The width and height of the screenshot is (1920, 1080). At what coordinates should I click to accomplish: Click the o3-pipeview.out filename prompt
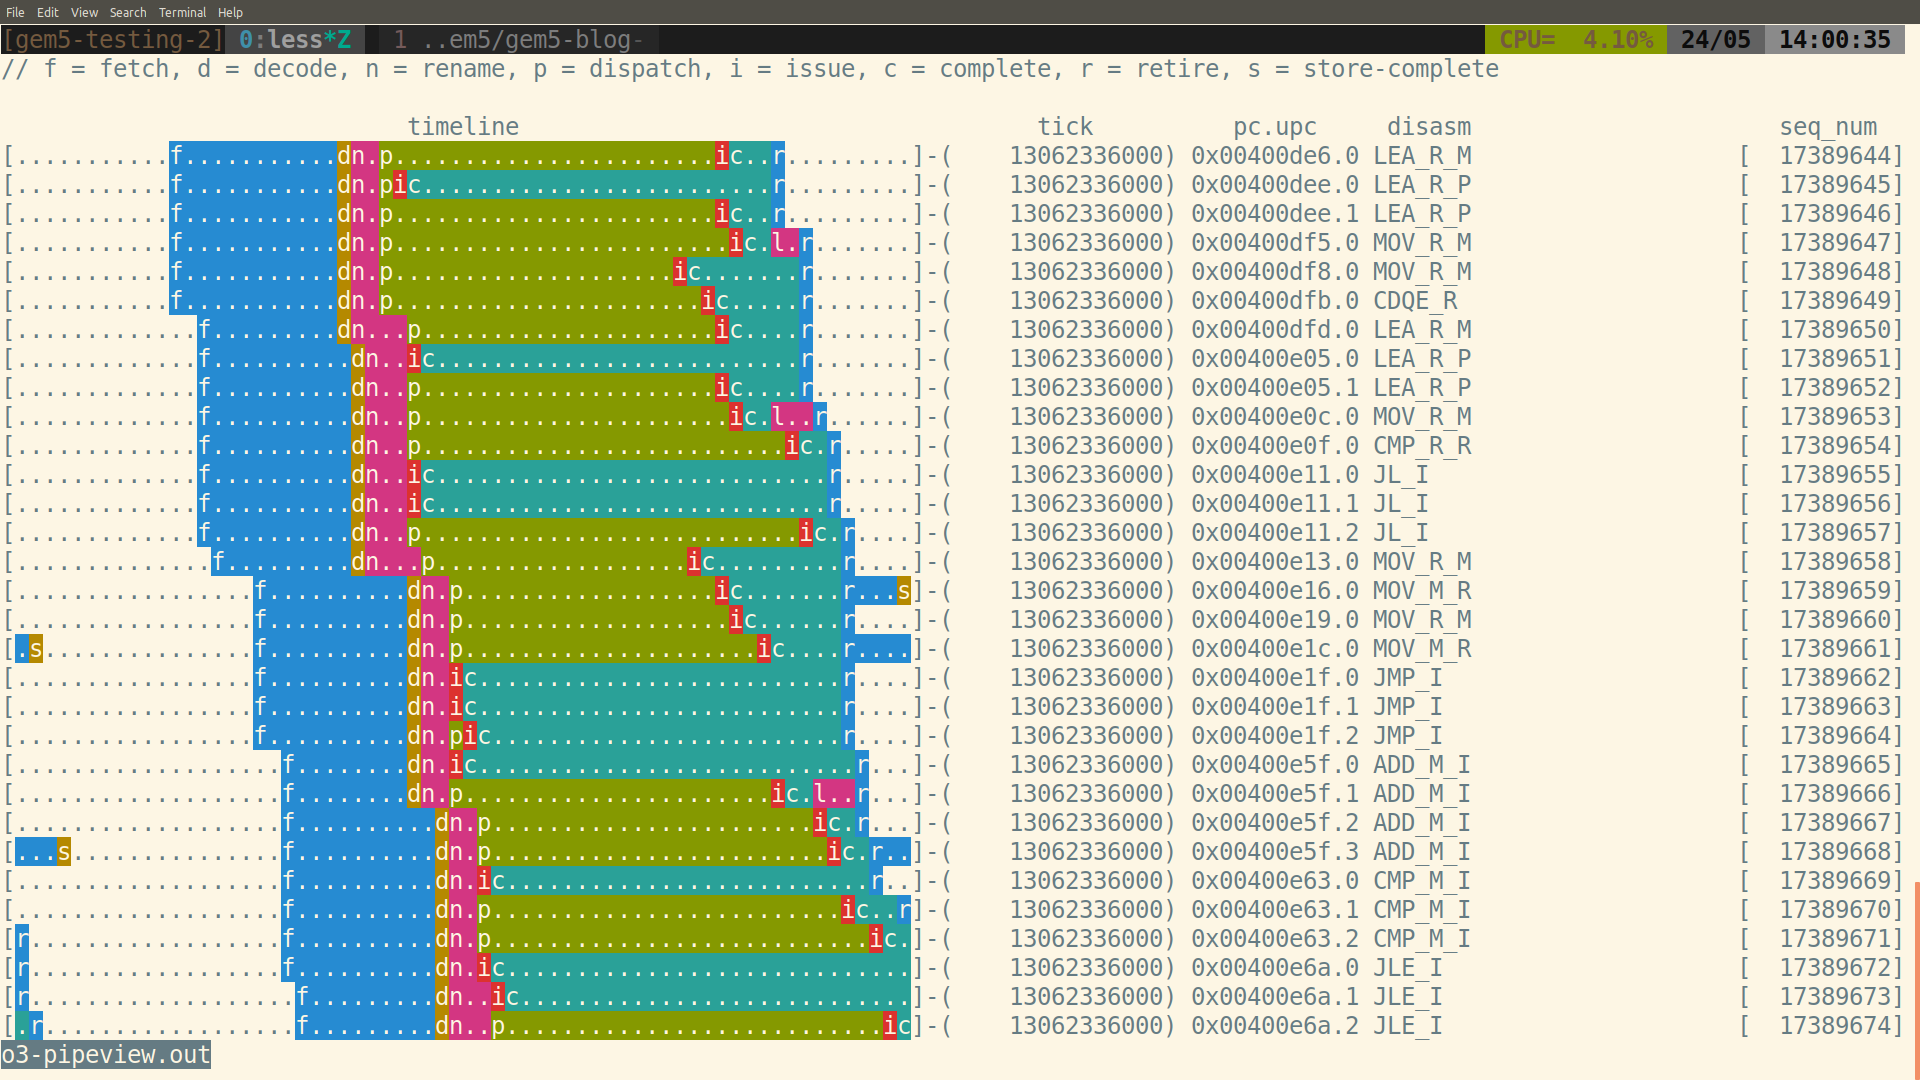coord(106,1055)
